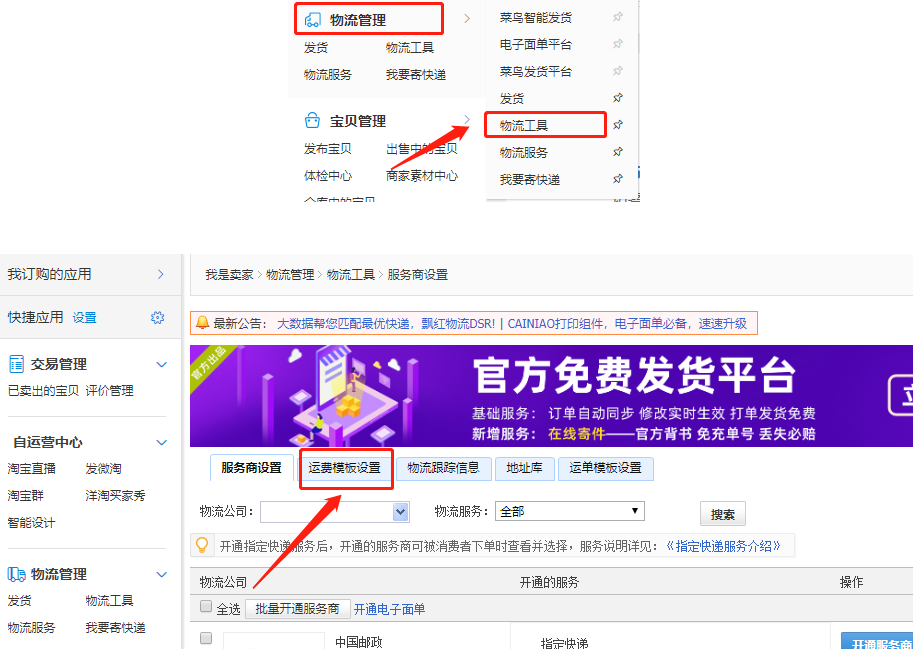This screenshot has width=913, height=649.
Task: Open the 物流公司 dropdown list
Action: [x=401, y=512]
